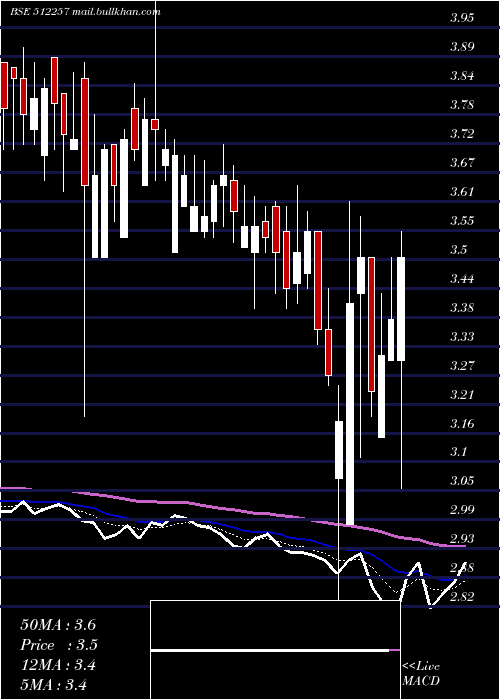Viewport: 500px width, 700px height.
Task: Click the 5MA : 3.4 reading
Action: pos(54,685)
